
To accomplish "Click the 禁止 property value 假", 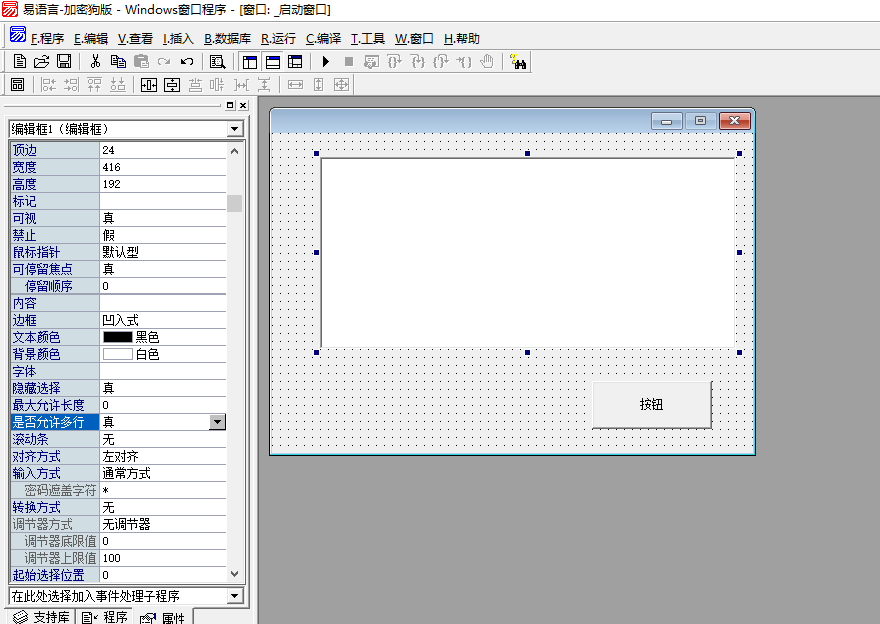I will 163,235.
